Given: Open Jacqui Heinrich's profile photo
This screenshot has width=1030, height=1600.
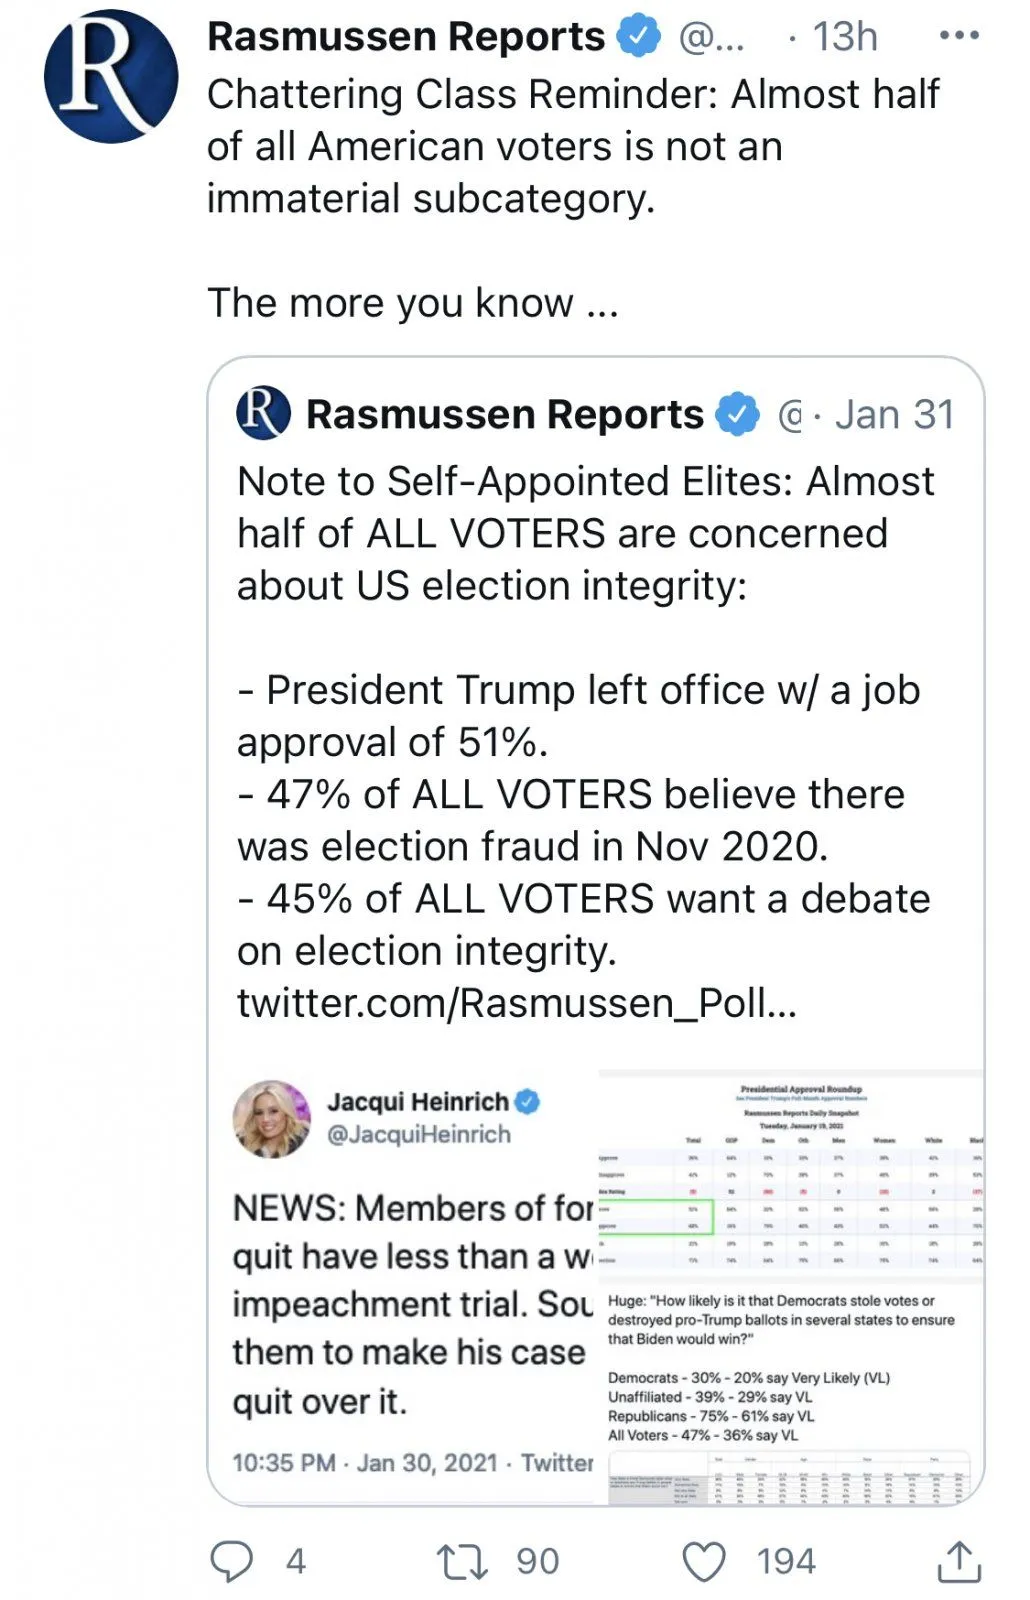Looking at the screenshot, I should 272,1118.
